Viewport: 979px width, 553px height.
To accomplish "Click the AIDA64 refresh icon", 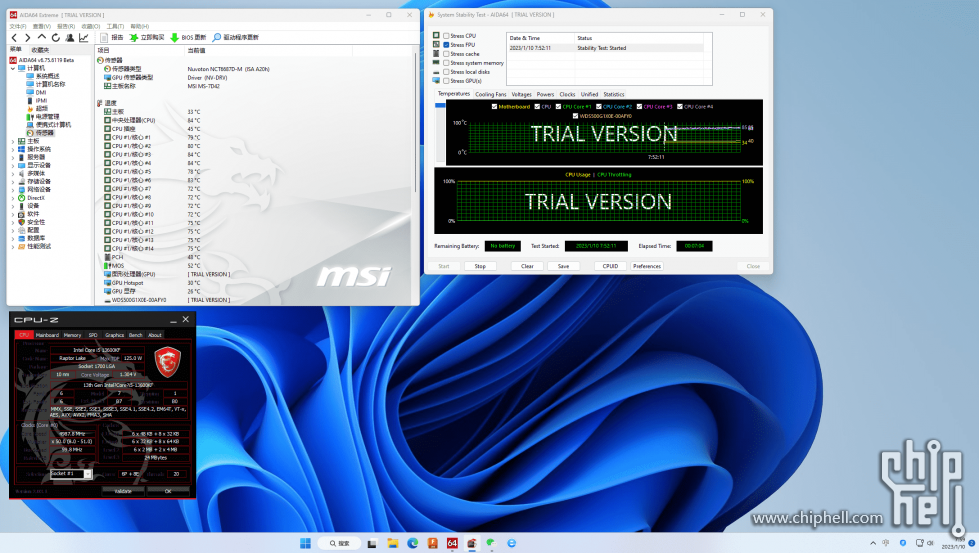I will (x=56, y=37).
